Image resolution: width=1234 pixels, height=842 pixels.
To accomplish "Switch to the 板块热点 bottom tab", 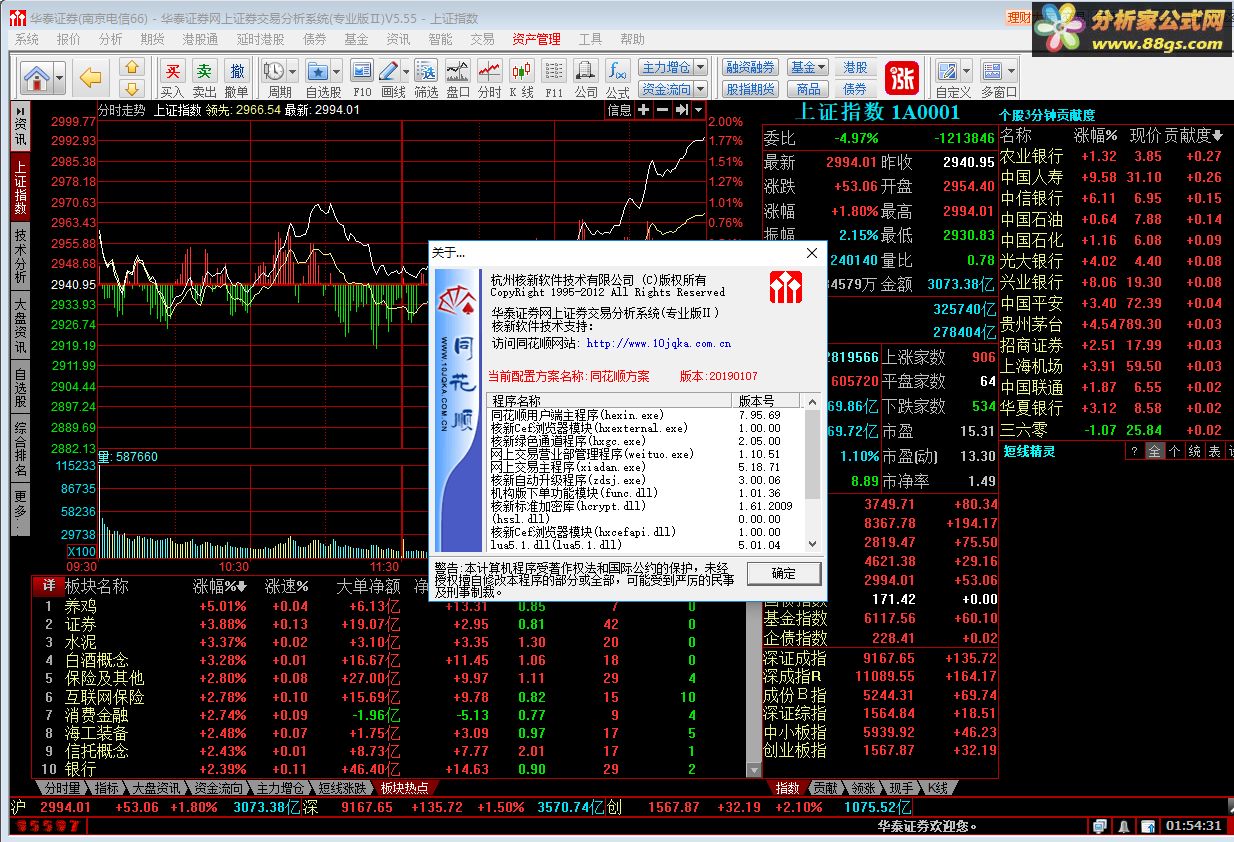I will (x=404, y=788).
